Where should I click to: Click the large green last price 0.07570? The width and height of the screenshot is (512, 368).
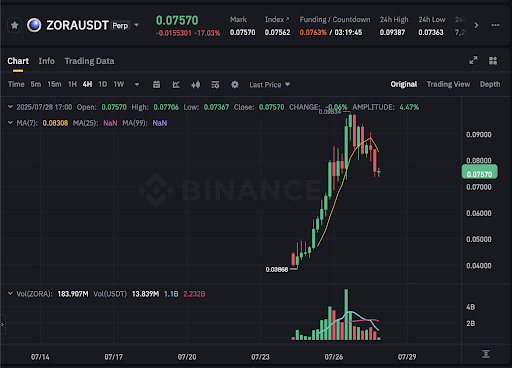[x=177, y=21]
